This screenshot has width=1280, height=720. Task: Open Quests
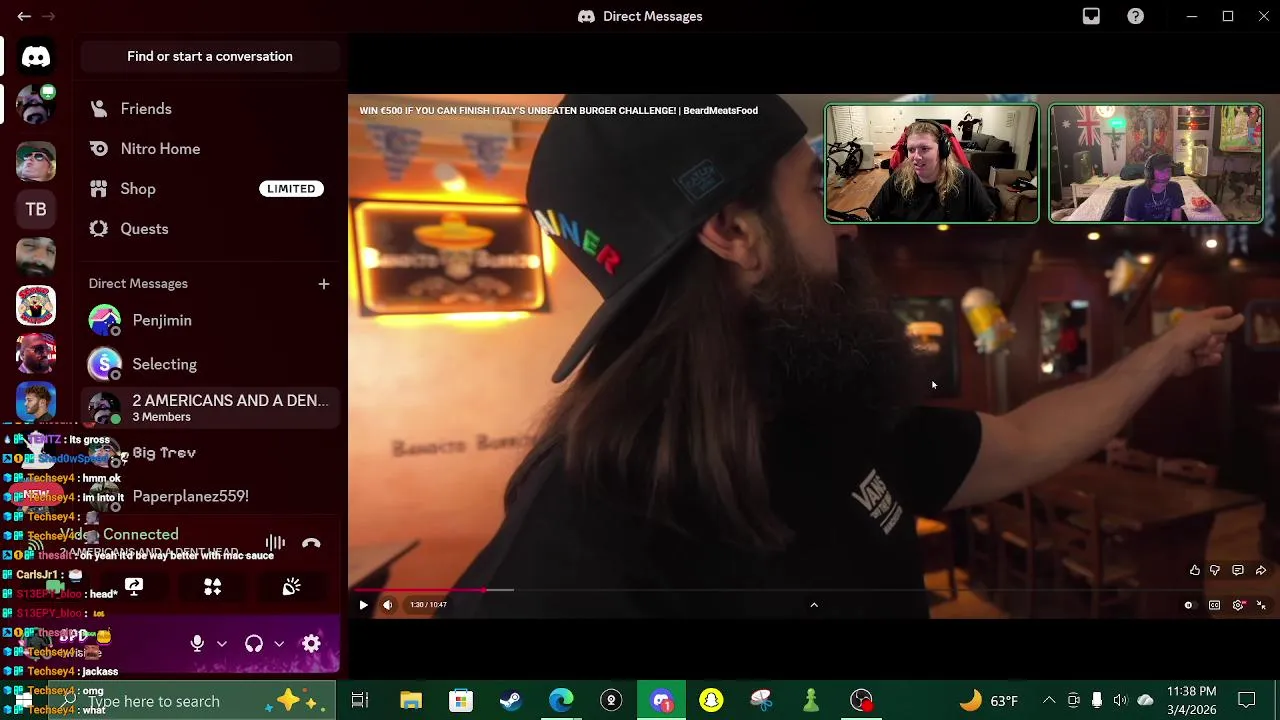(210, 229)
